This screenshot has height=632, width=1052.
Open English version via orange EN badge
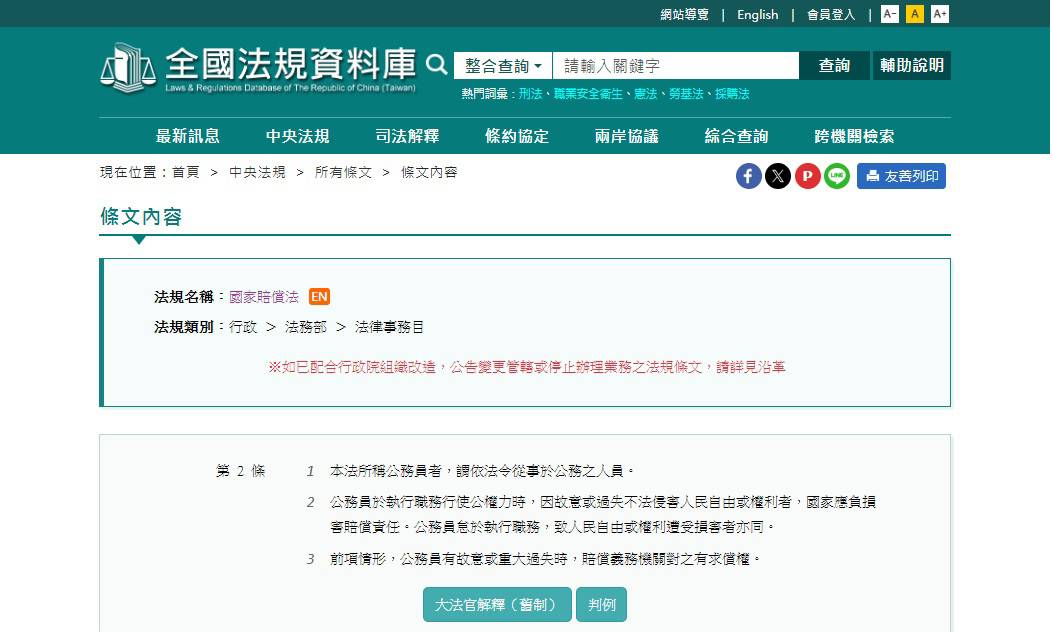click(x=319, y=297)
